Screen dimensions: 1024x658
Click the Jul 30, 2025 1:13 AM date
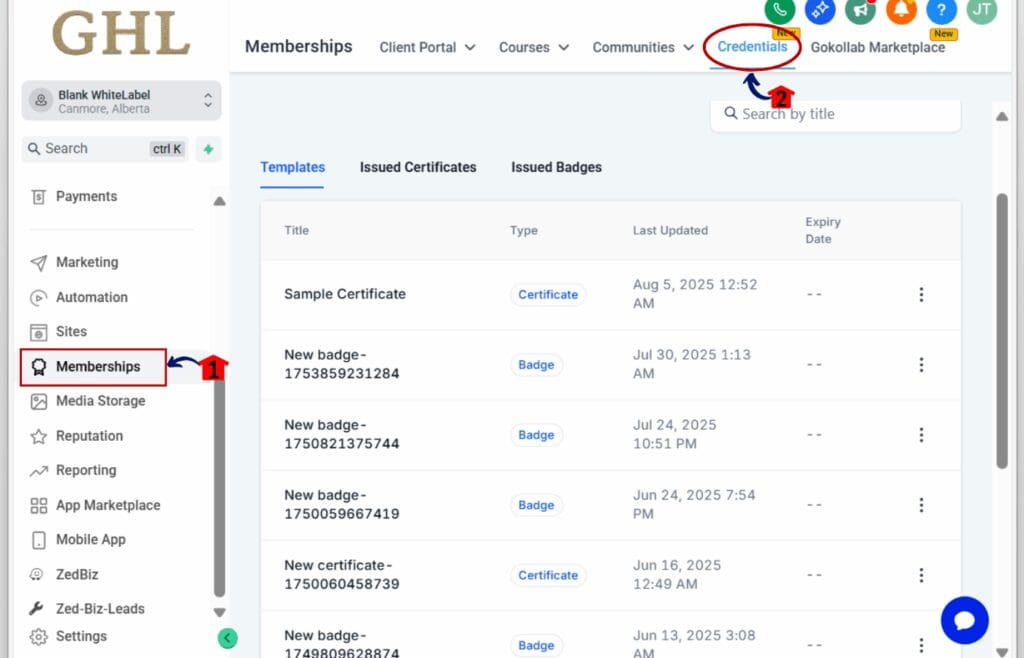pos(692,364)
